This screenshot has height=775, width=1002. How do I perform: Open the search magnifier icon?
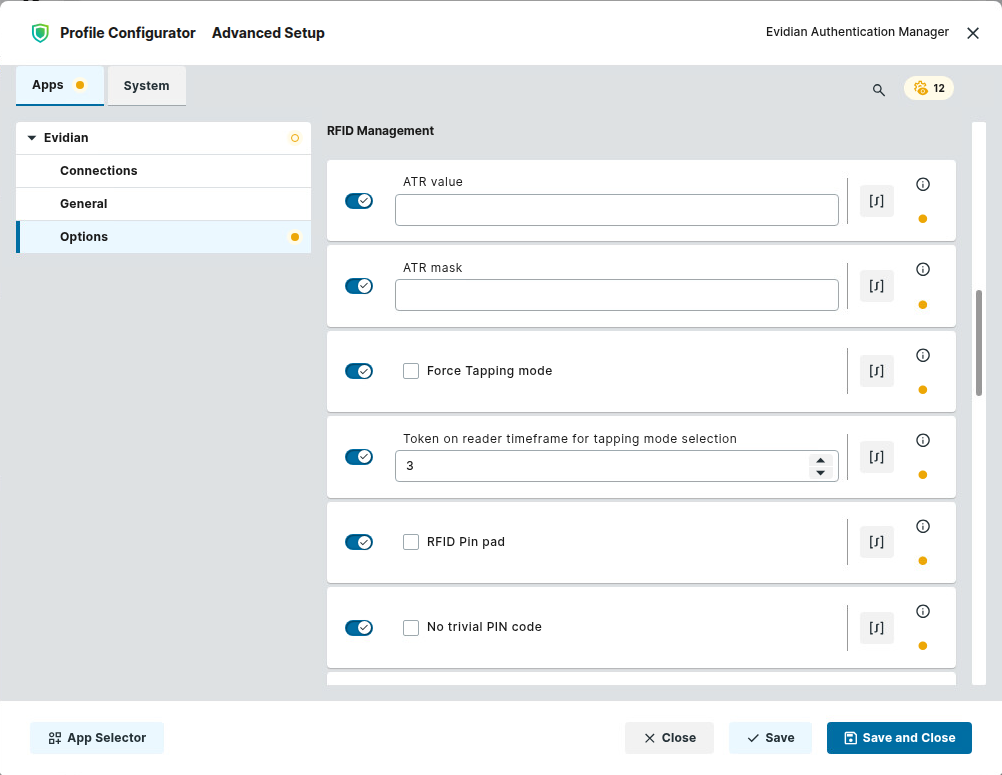tap(879, 90)
